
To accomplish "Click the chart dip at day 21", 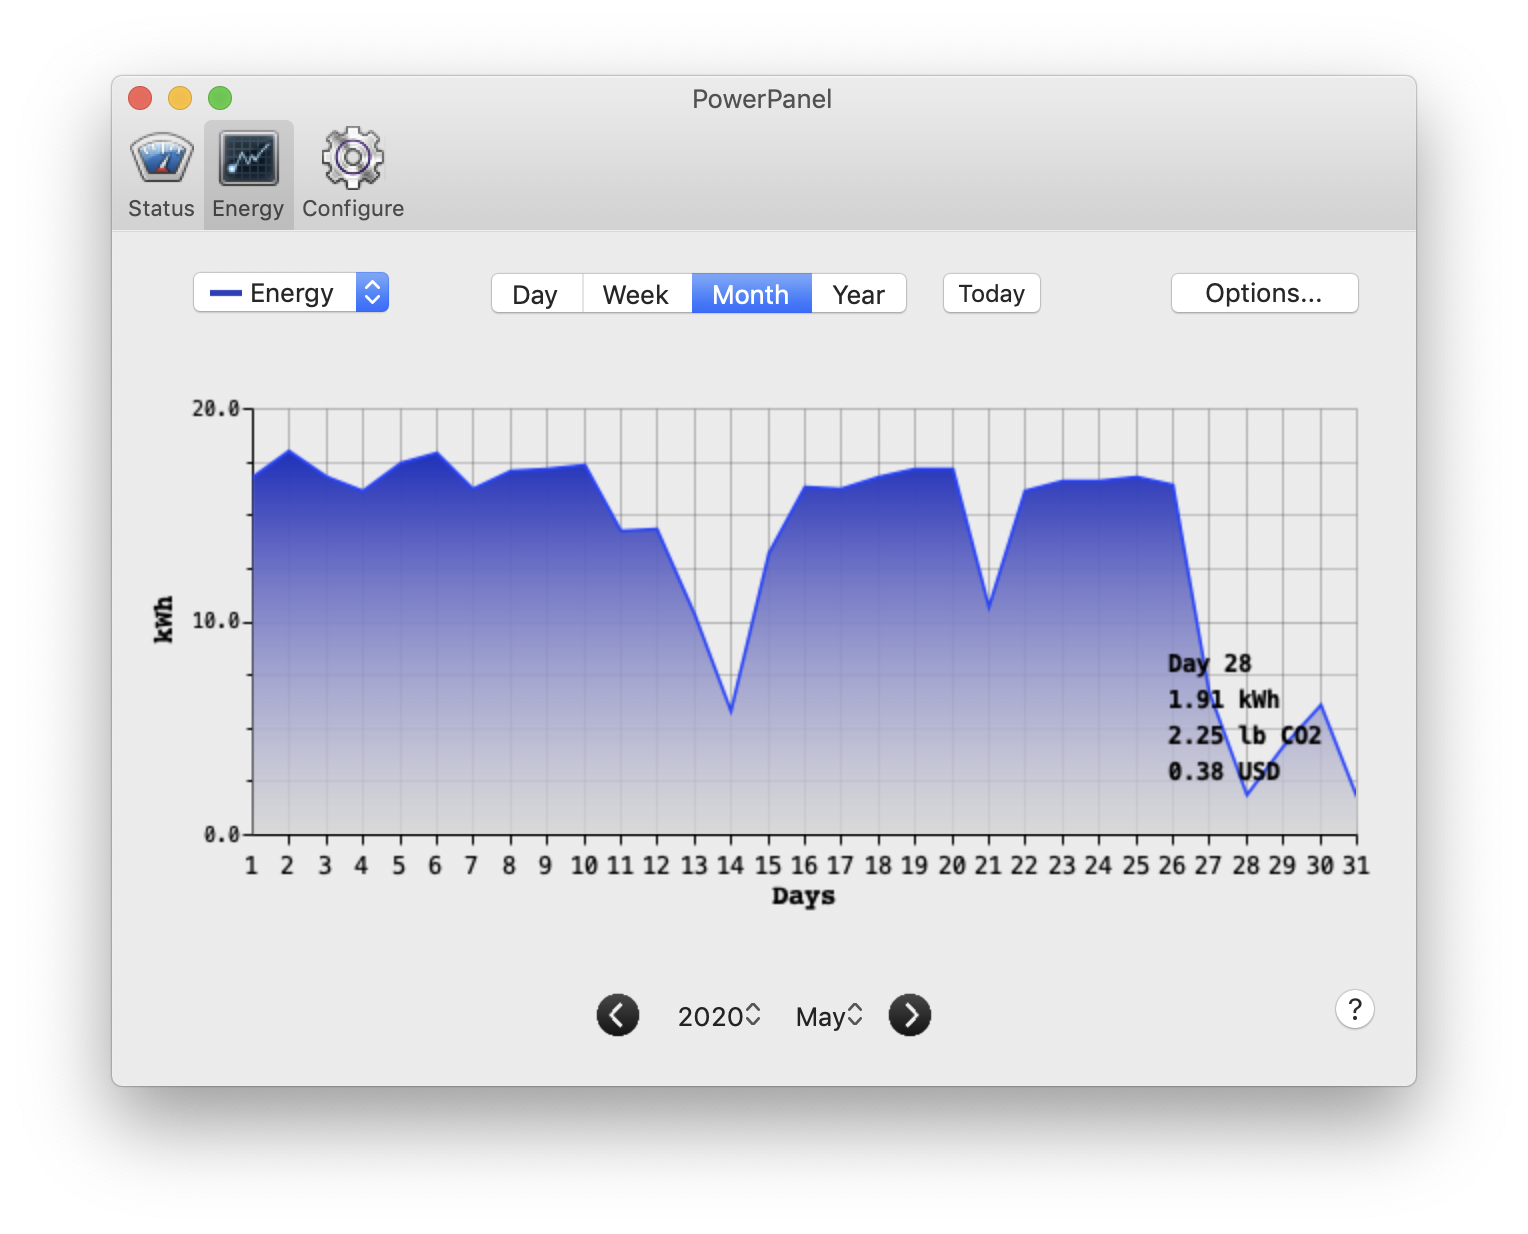I will click(989, 606).
